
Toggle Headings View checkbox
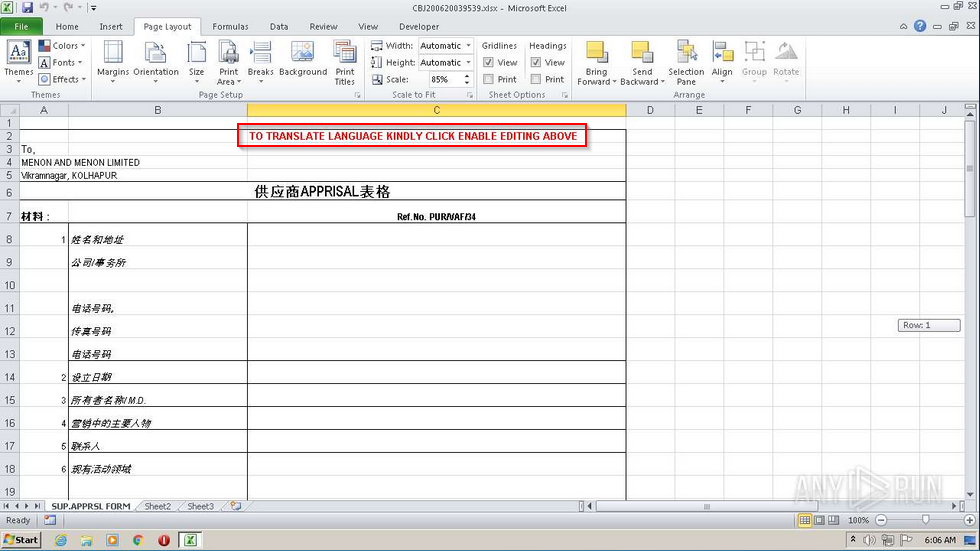pyautogui.click(x=536, y=62)
